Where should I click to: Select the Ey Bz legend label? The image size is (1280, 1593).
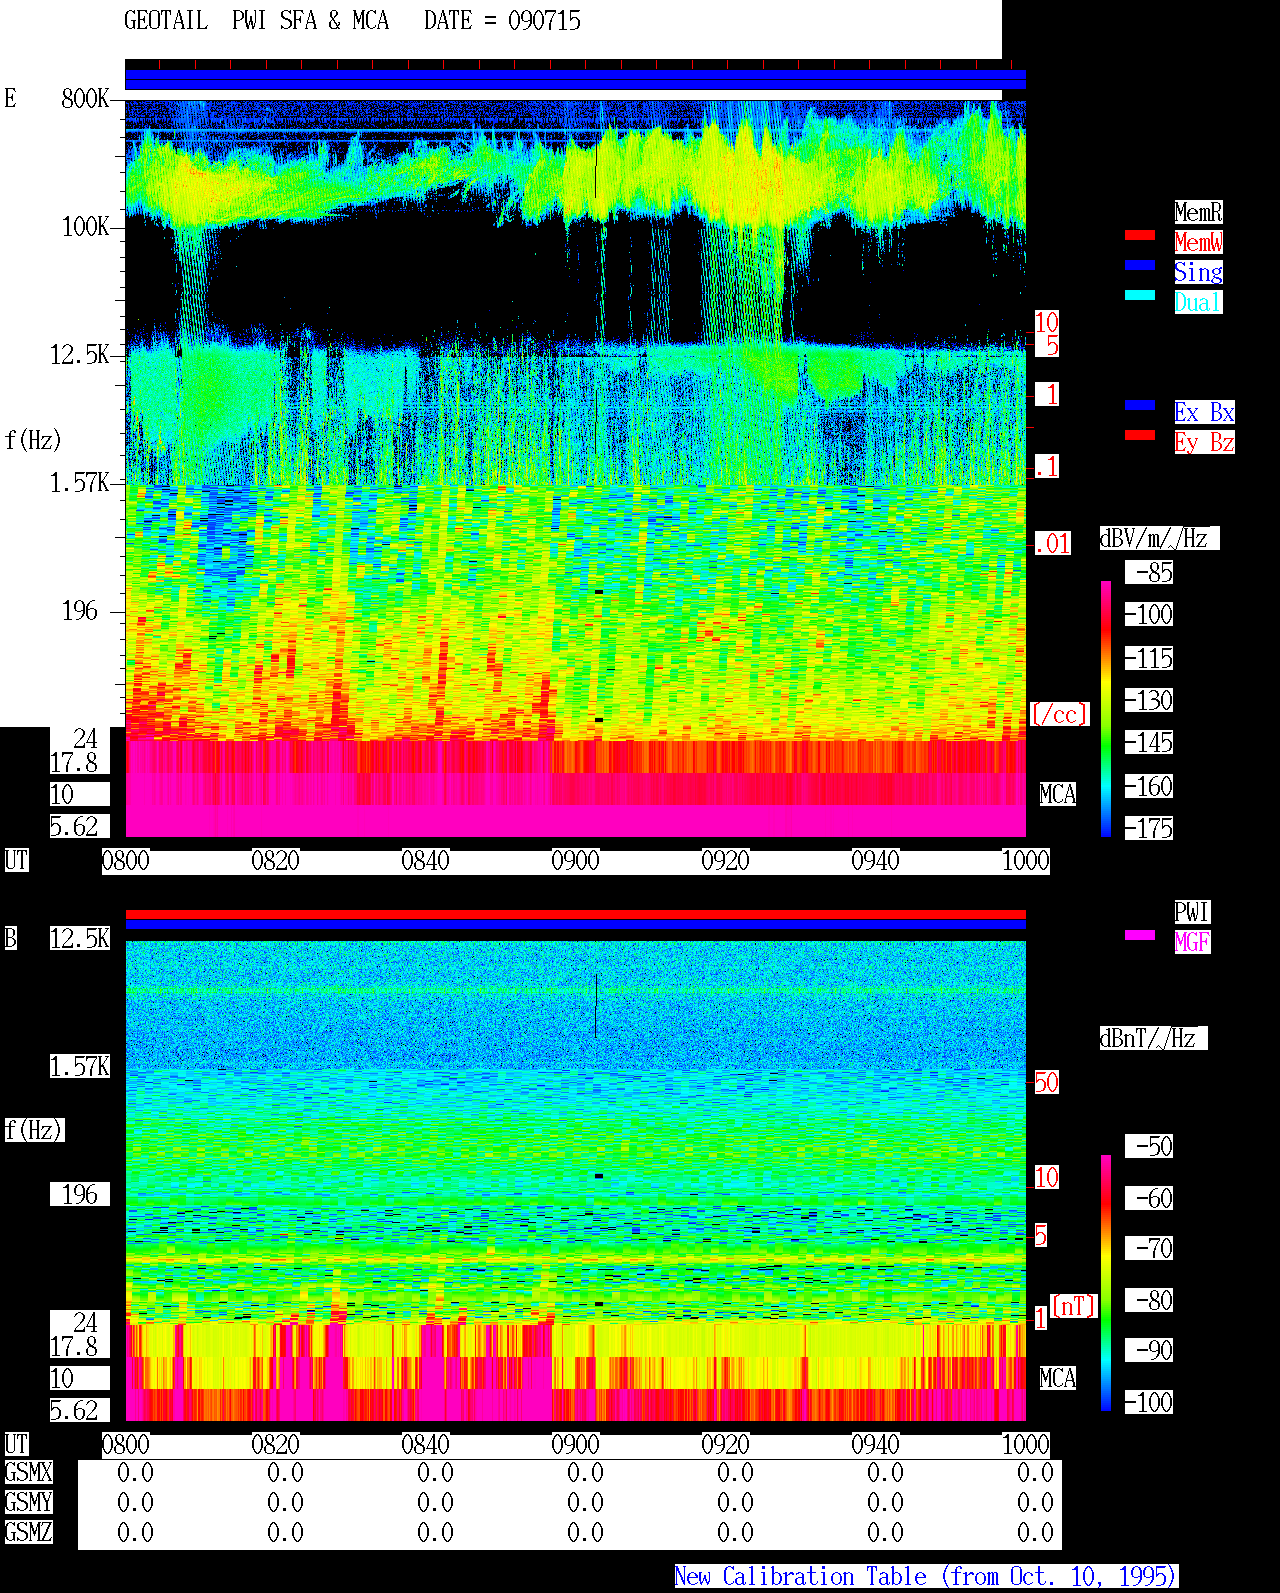1204,442
